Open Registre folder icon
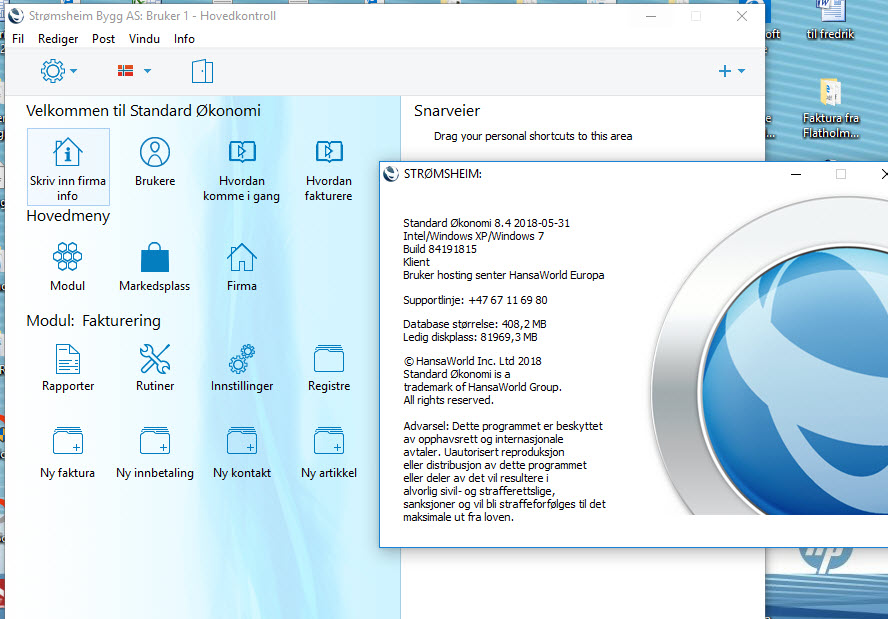This screenshot has height=619, width=888. click(x=329, y=359)
